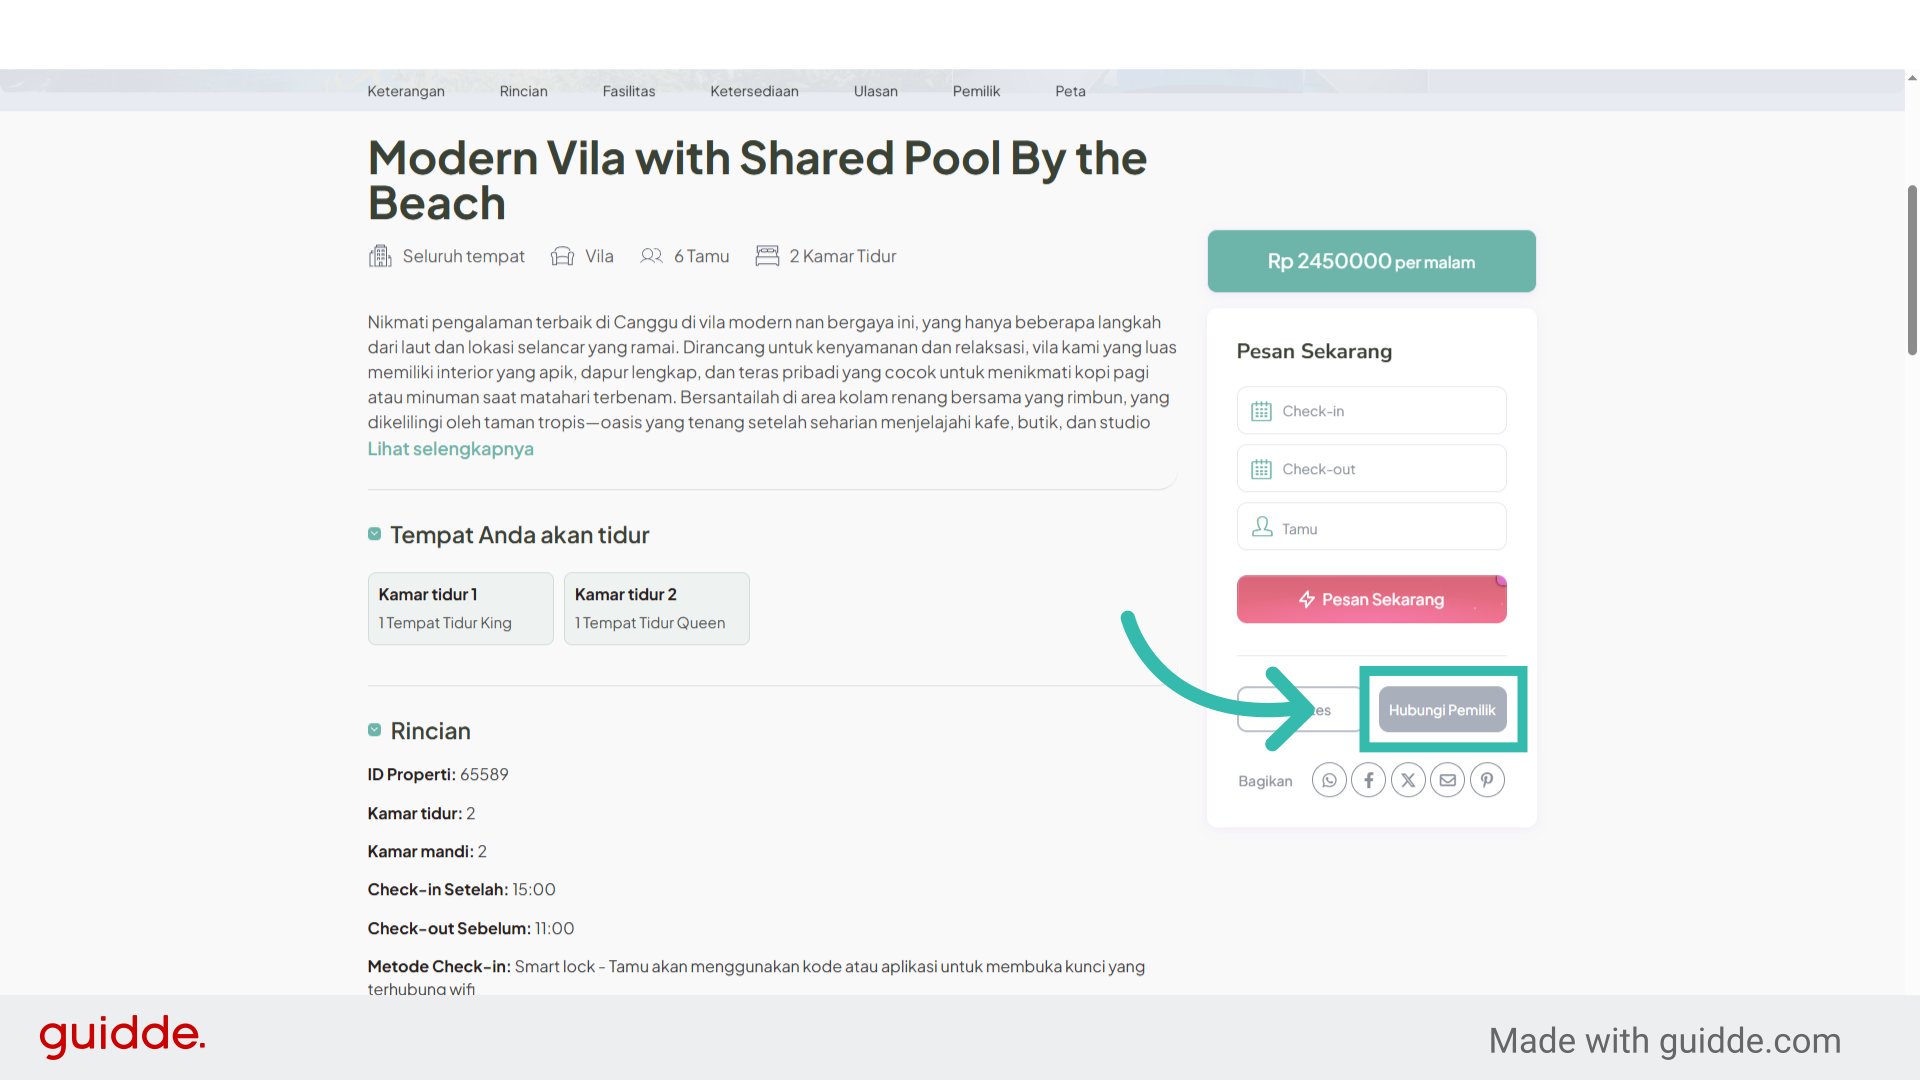Select the Kamar tidur 1 card
Viewport: 1920px width, 1080px height.
pos(460,608)
